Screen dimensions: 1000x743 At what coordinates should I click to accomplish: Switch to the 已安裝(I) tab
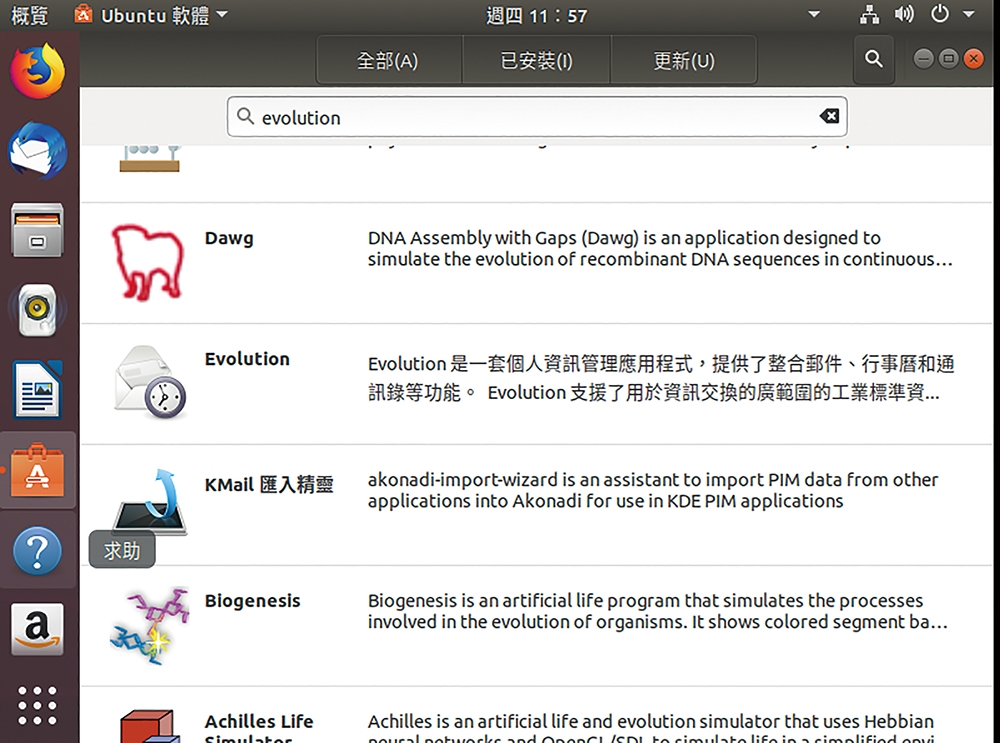[x=536, y=60]
